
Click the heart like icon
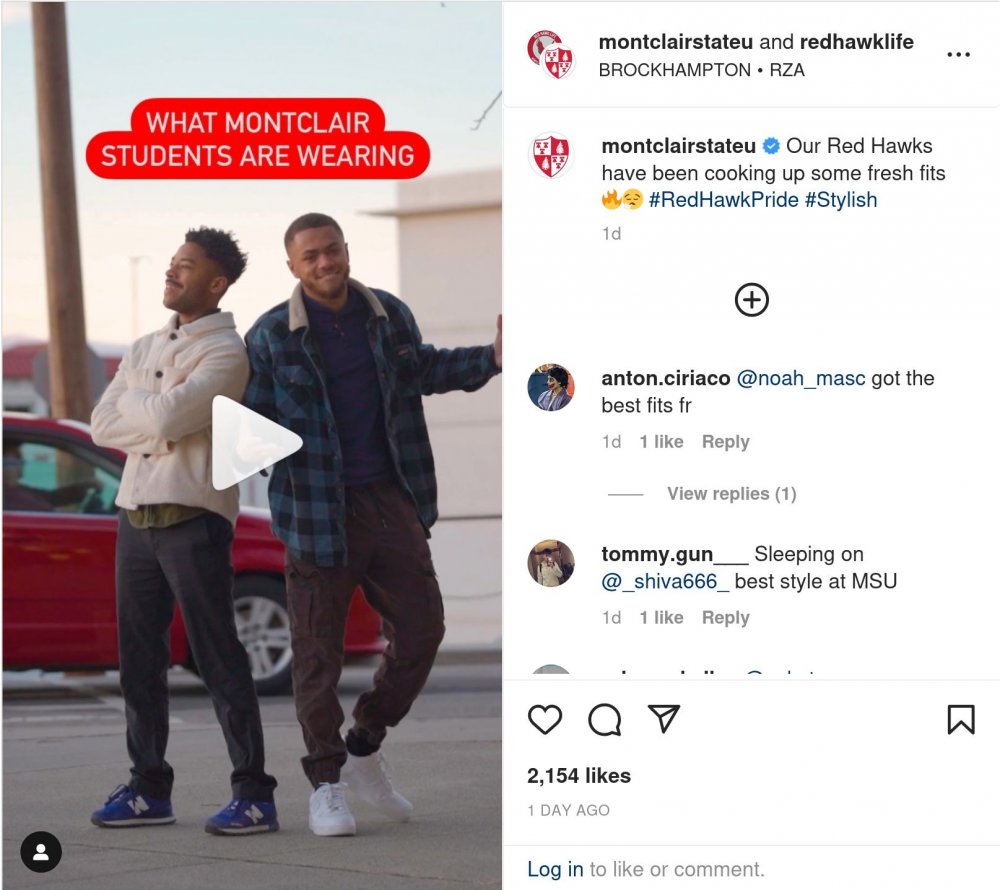pos(545,720)
